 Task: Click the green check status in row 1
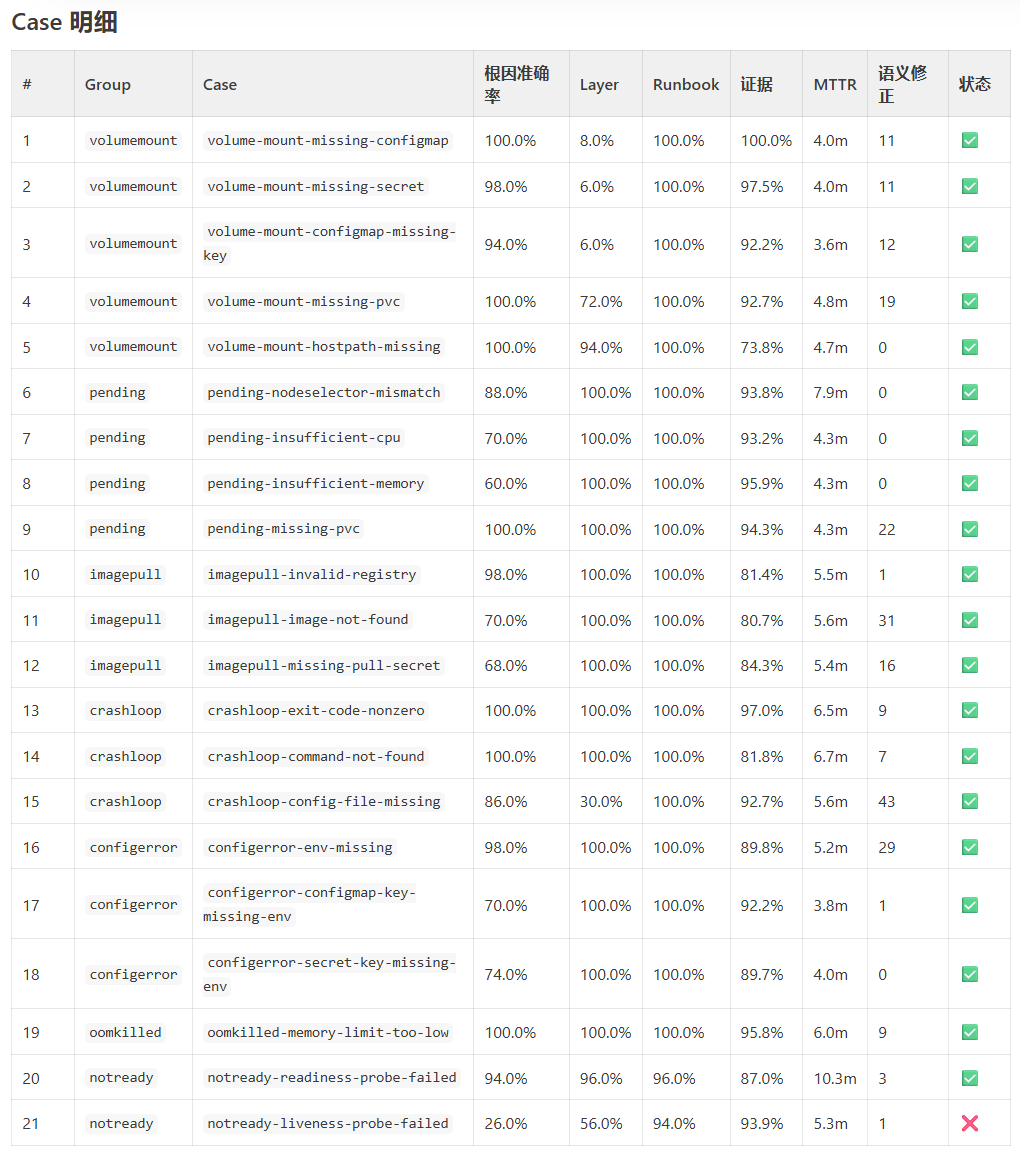tap(970, 141)
